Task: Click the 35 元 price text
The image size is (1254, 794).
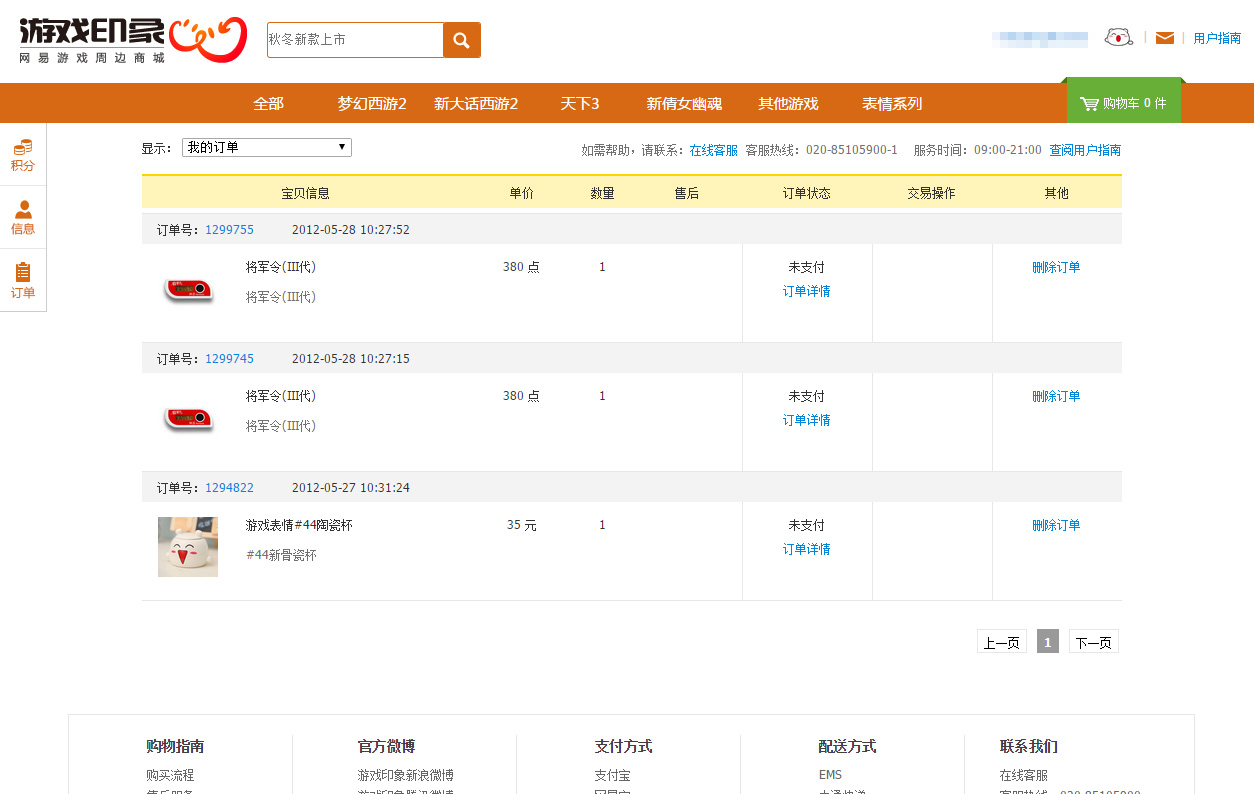Action: click(522, 525)
